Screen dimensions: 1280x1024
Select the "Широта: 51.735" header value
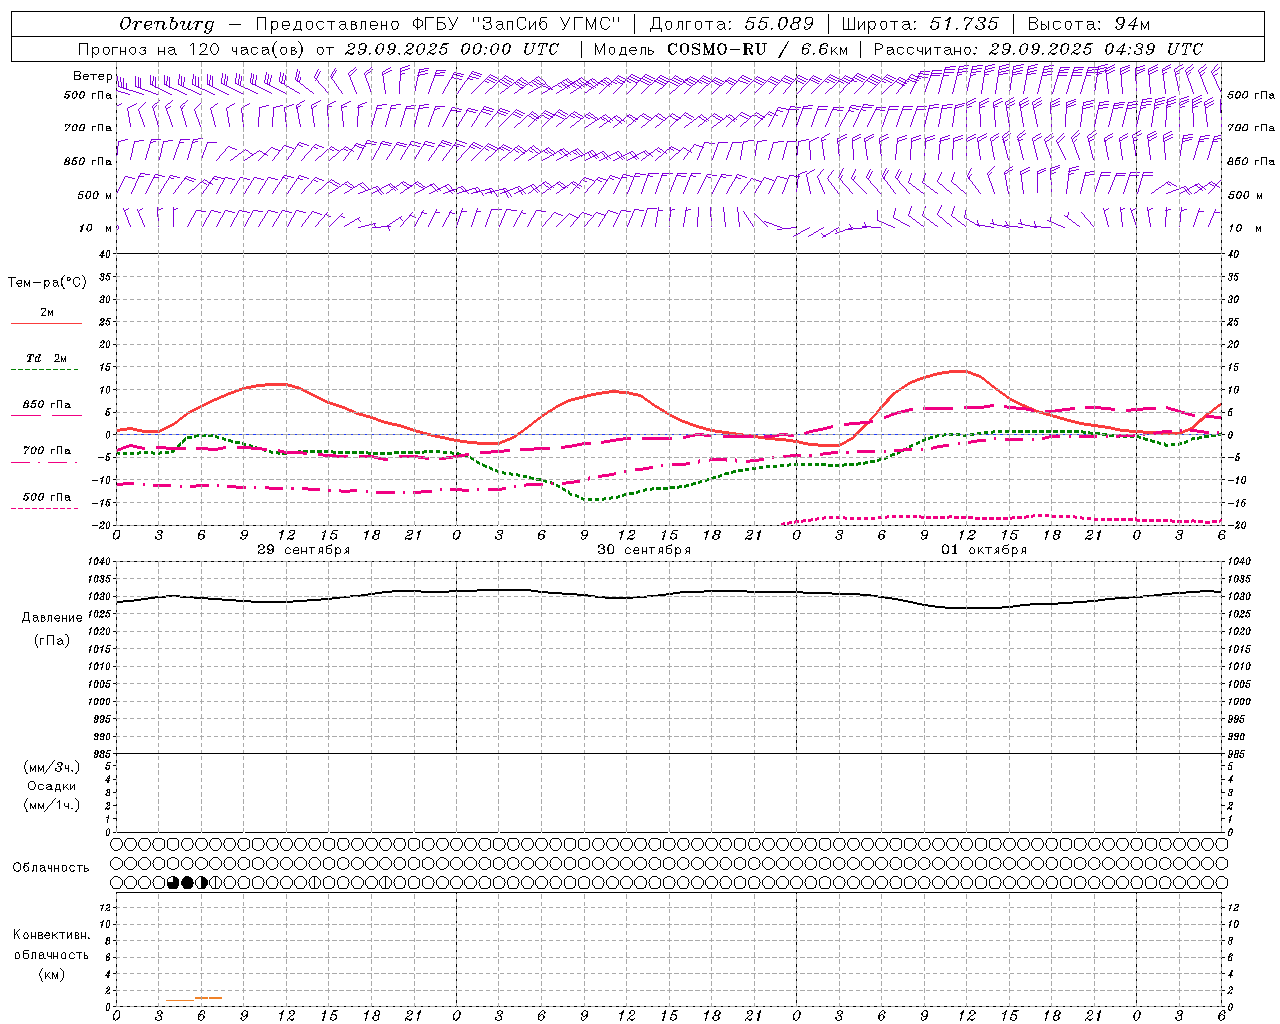pos(920,24)
